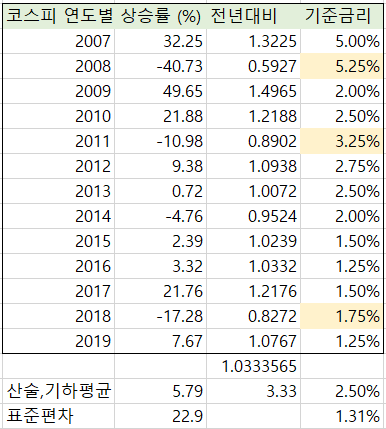This screenshot has width=386, height=429.
Task: Click the 1.0239 ratio cell
Action: coord(253,241)
